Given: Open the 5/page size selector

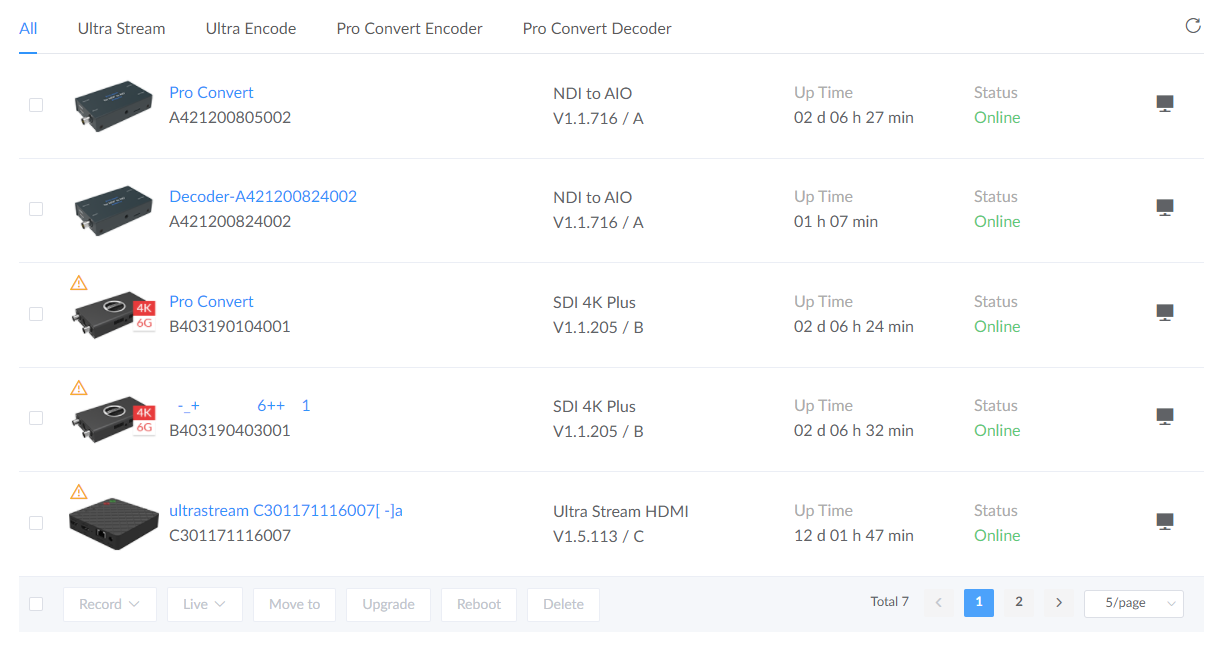Looking at the screenshot, I should [1133, 603].
